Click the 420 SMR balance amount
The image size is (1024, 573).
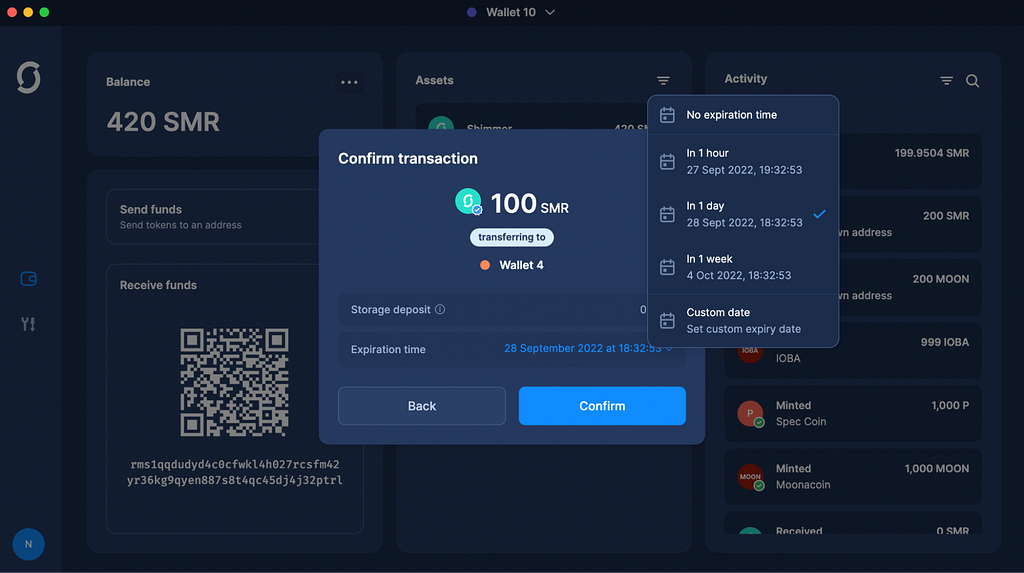(163, 122)
